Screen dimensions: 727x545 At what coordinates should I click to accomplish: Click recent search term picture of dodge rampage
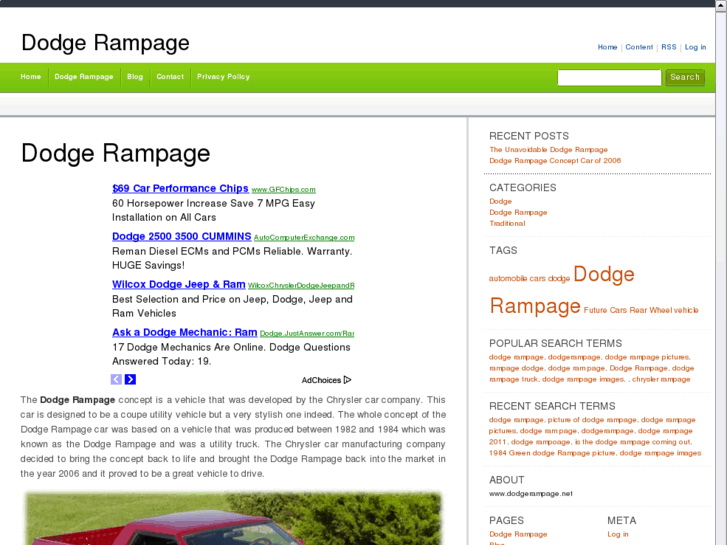coord(592,420)
